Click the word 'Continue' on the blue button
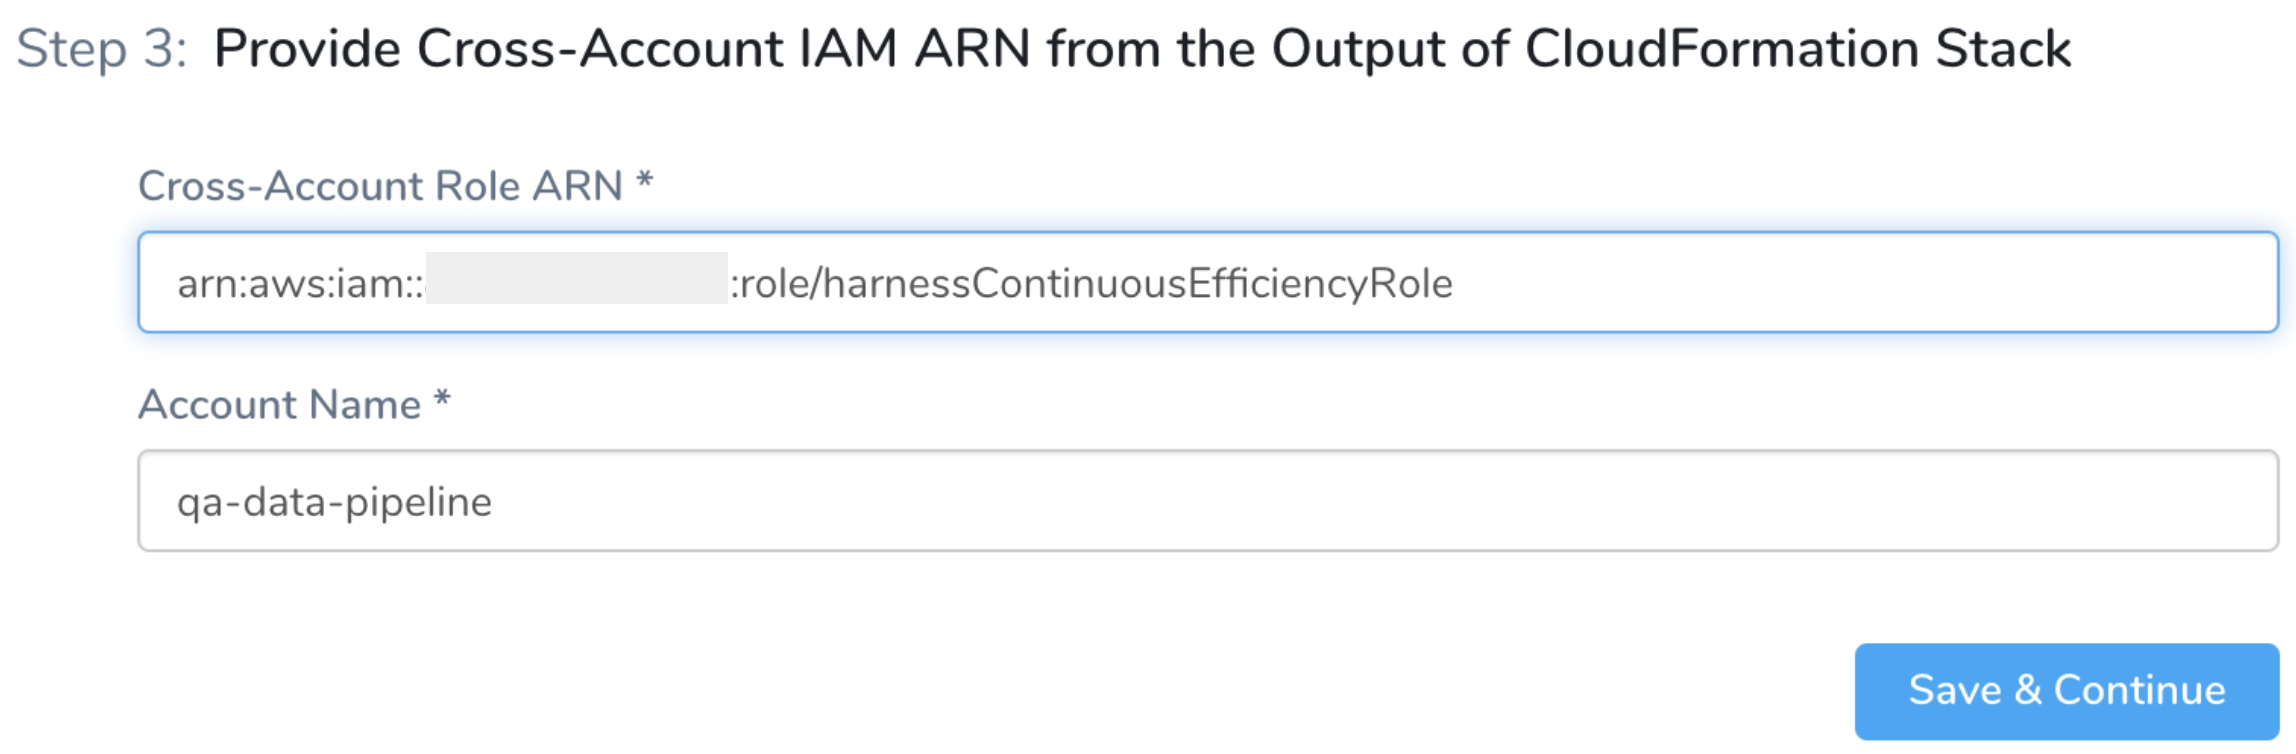This screenshot has width=2296, height=754. point(2140,691)
